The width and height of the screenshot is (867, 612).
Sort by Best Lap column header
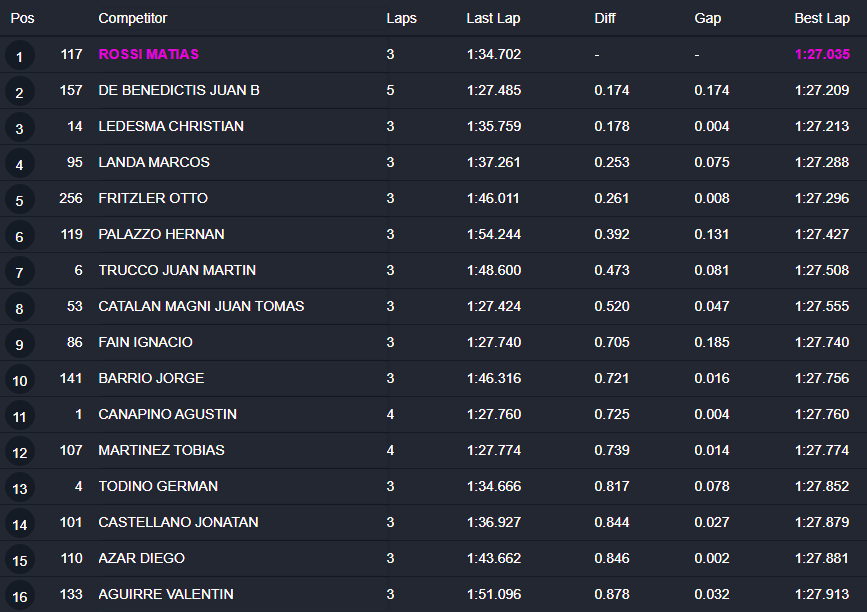(x=822, y=18)
